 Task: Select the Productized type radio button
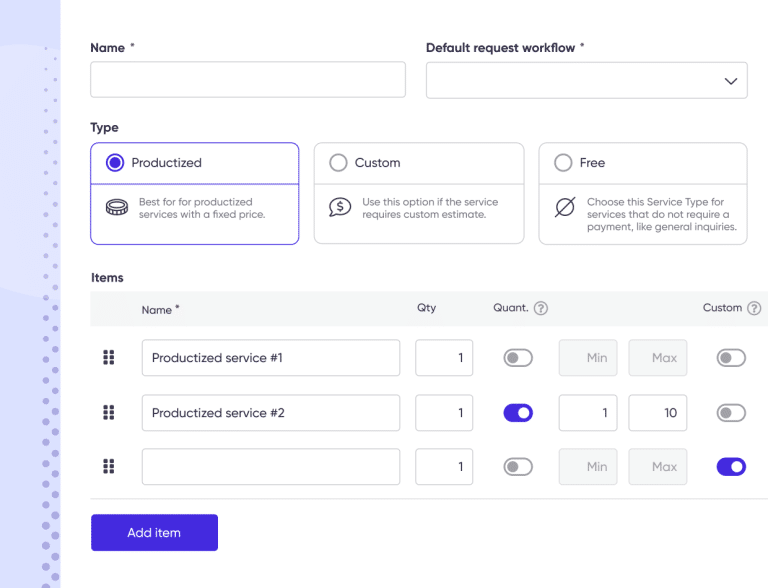115,163
